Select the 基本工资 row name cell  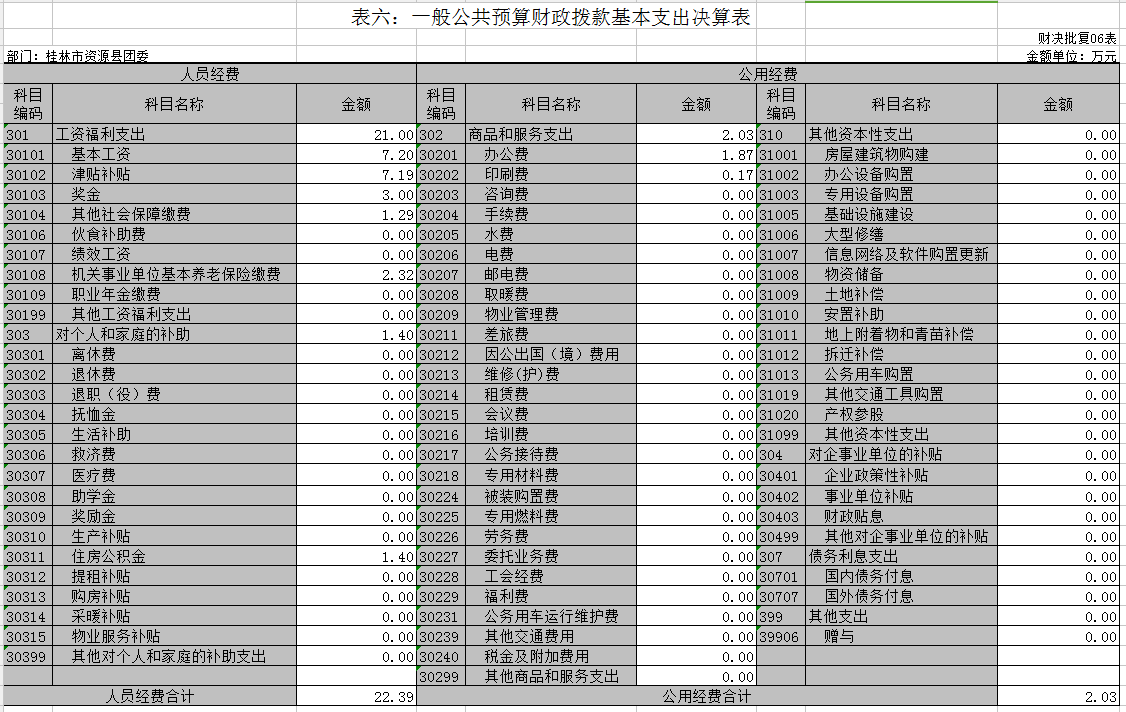point(174,155)
